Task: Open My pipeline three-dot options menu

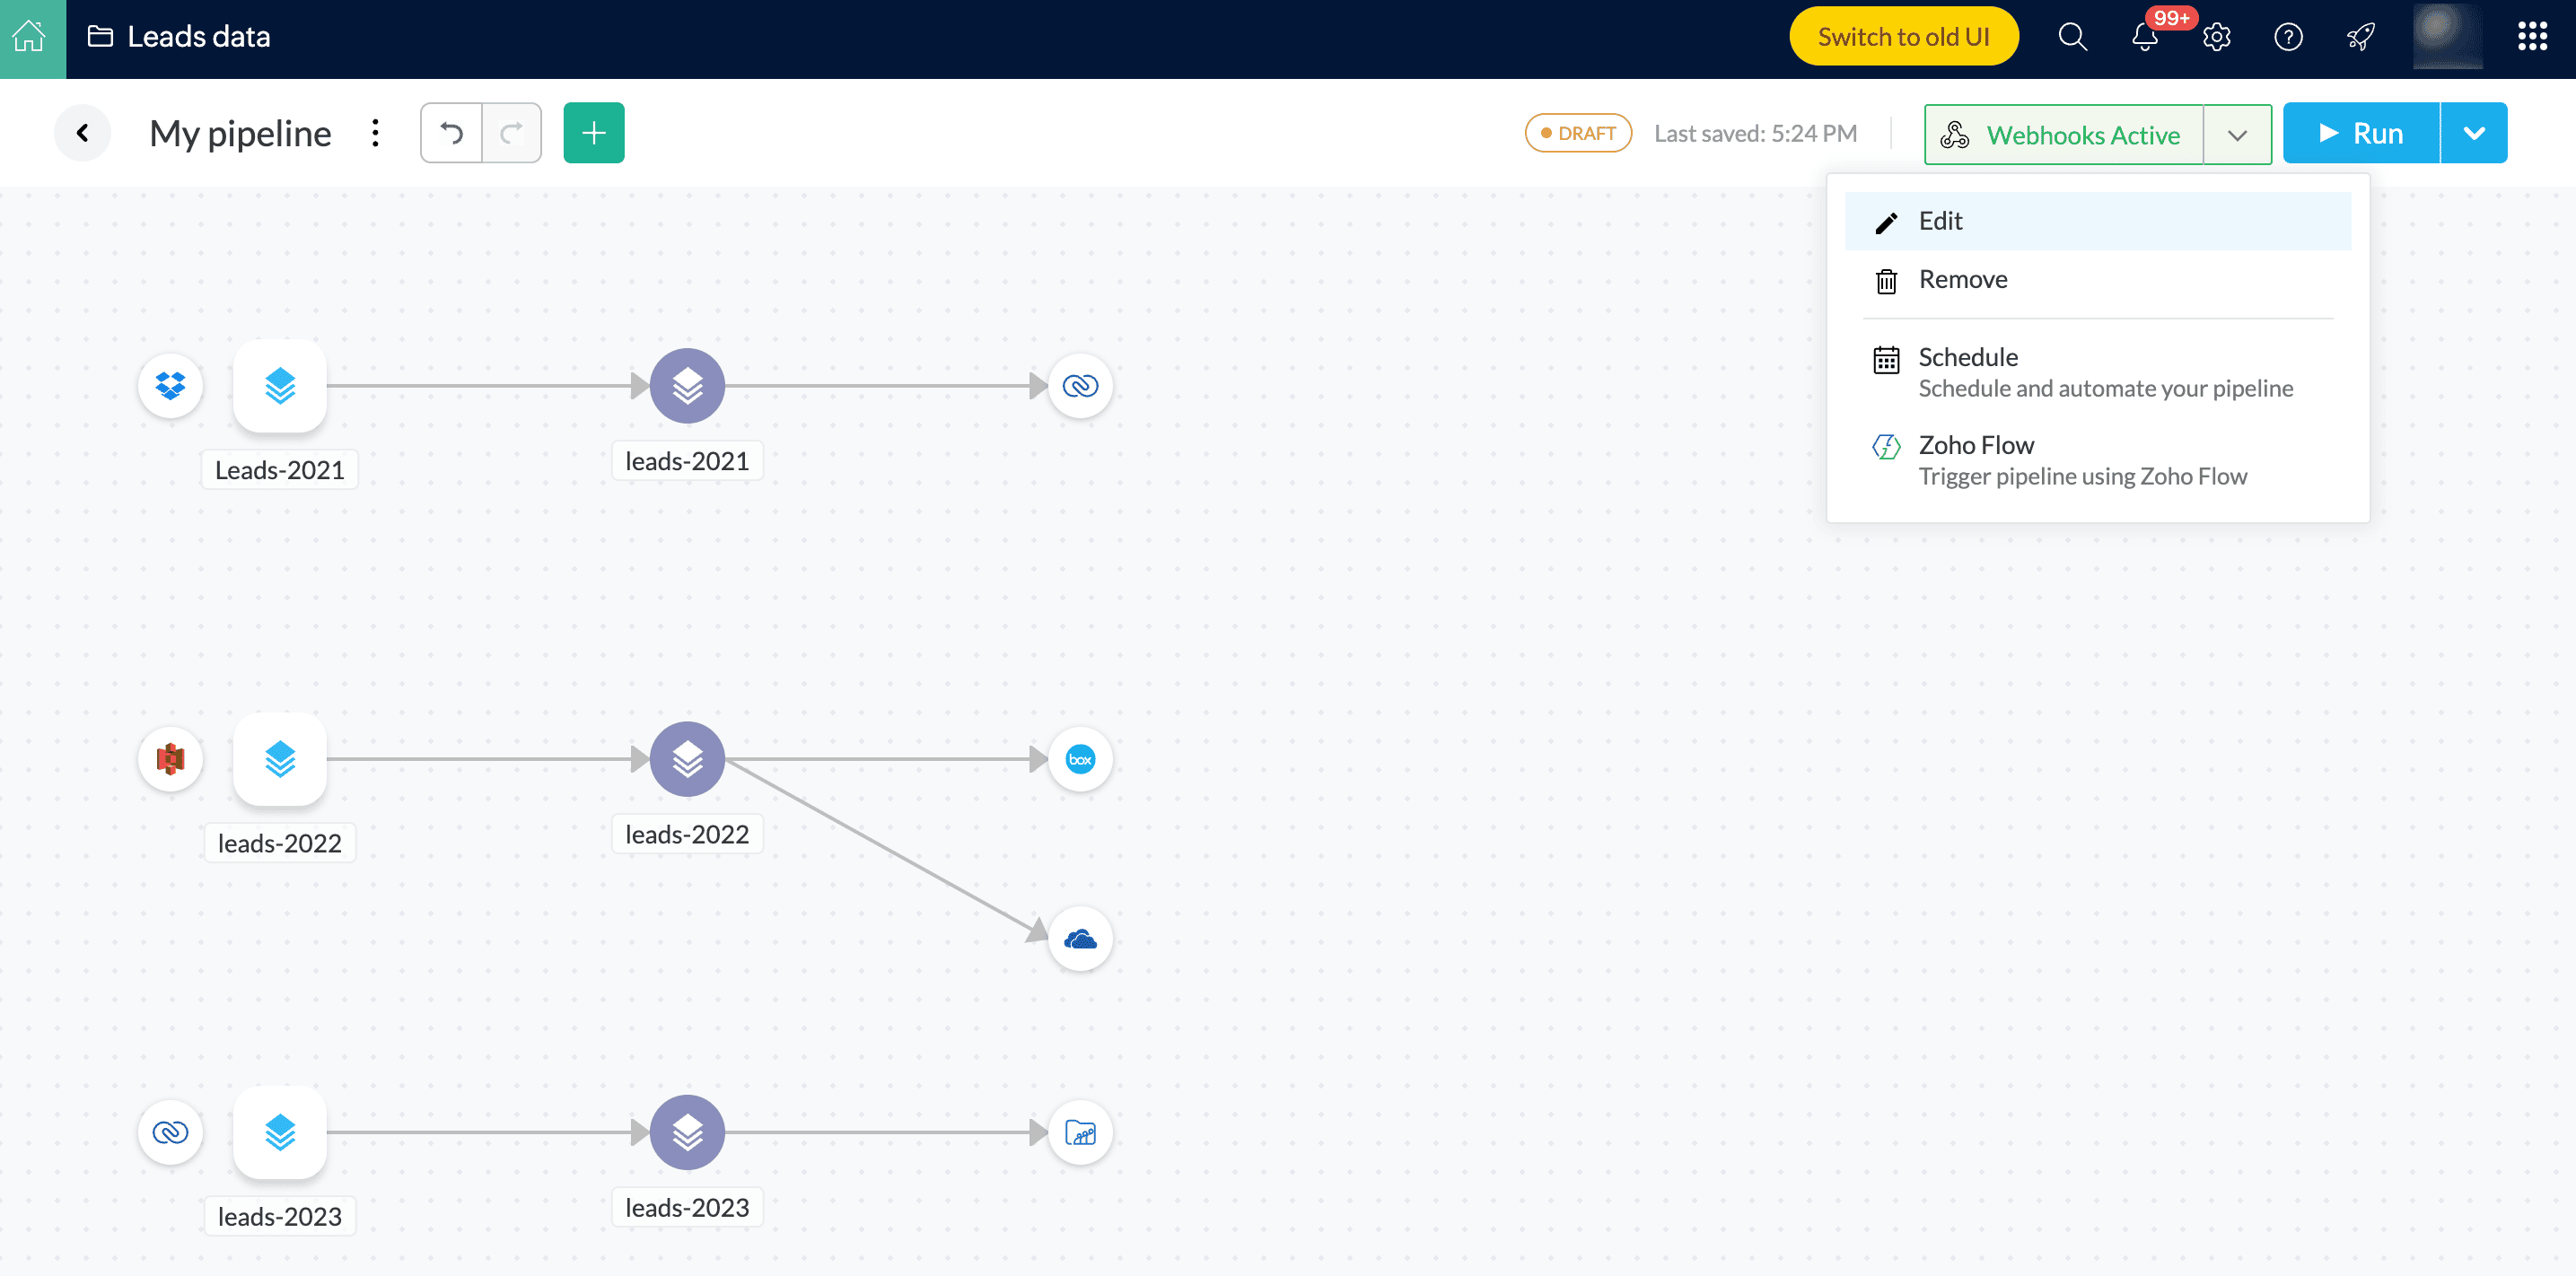Action: click(x=375, y=133)
